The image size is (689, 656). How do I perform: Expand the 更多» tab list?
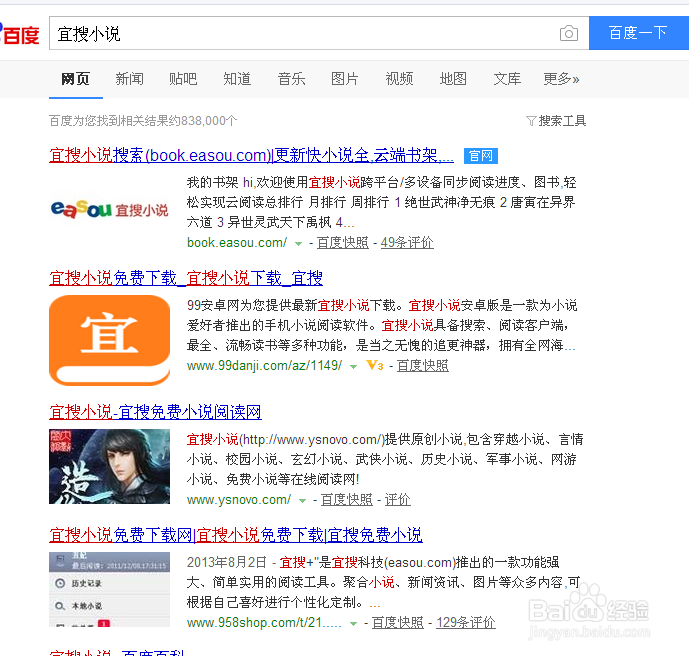click(x=562, y=79)
